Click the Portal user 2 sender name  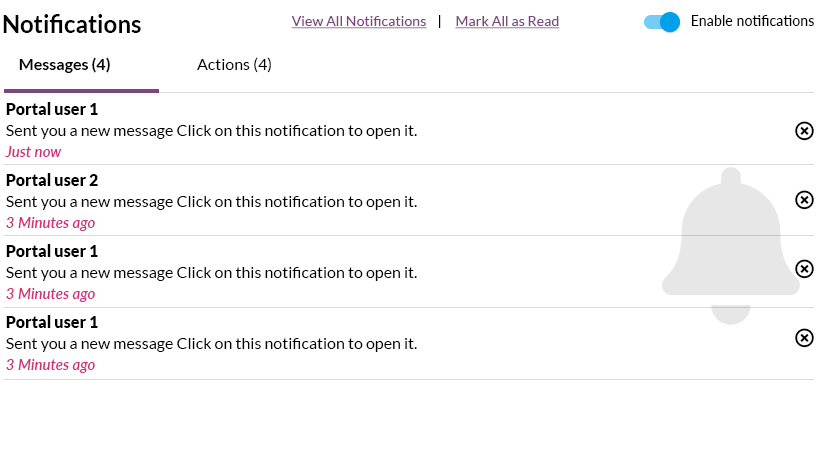[x=52, y=180]
